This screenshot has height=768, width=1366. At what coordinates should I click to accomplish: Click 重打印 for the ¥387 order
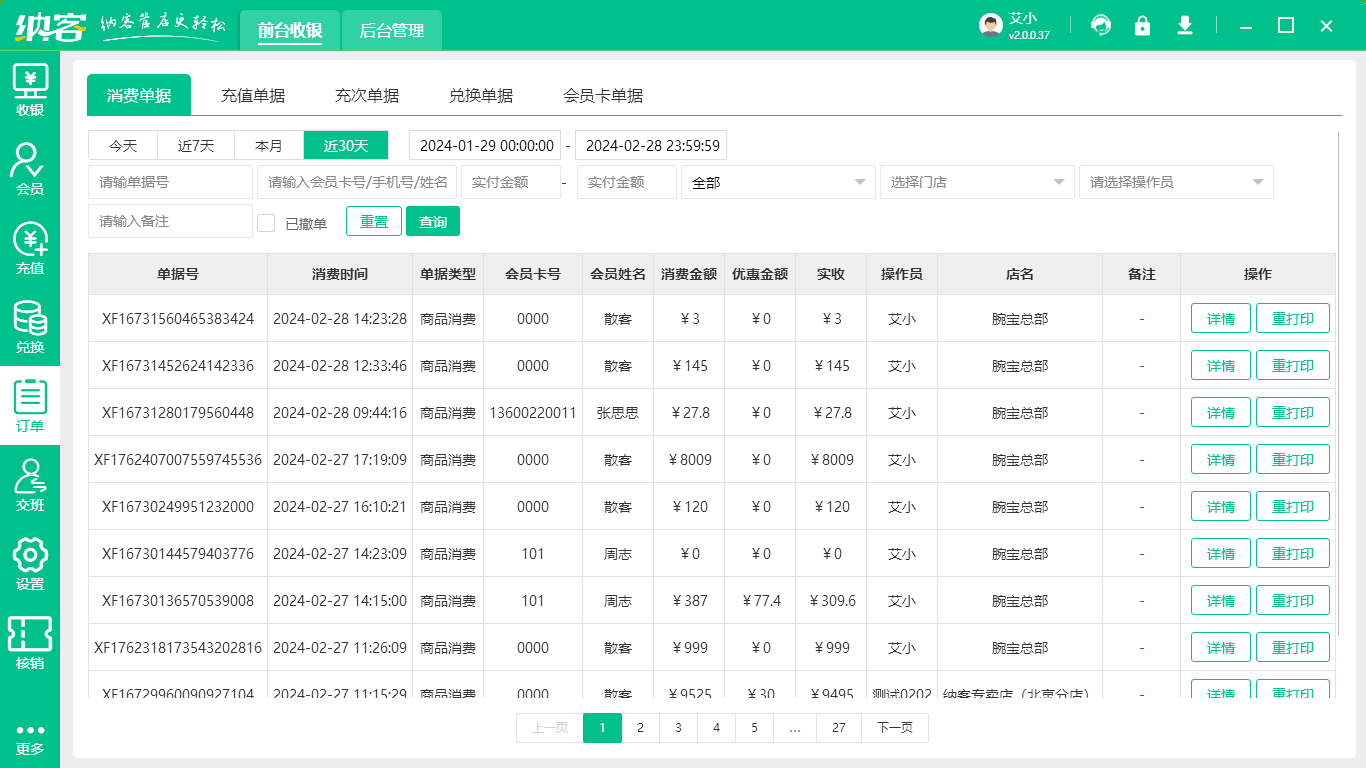click(1293, 601)
